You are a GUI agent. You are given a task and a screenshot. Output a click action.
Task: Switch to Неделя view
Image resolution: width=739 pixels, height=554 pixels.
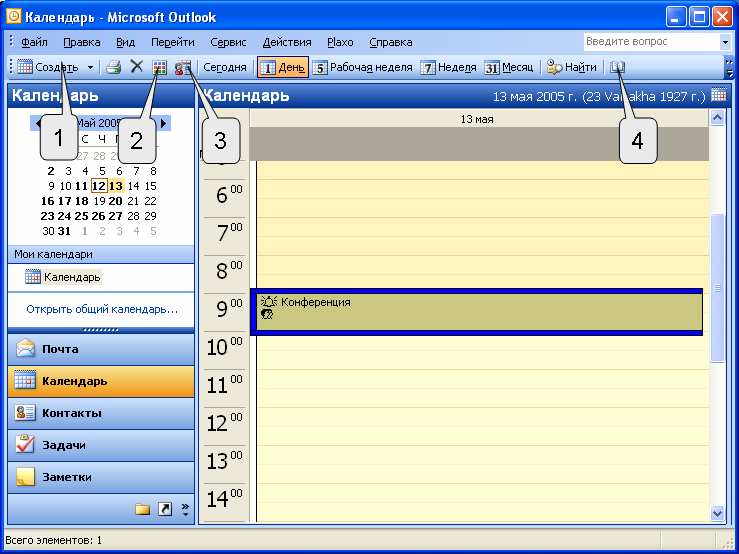coord(449,67)
